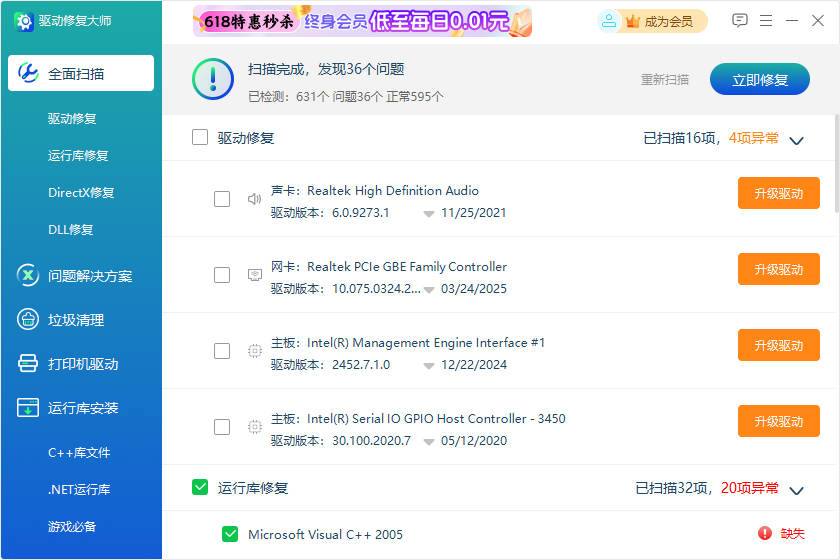Open 游戏必备 sidebar item
This screenshot has height=560, width=840.
pos(72,526)
